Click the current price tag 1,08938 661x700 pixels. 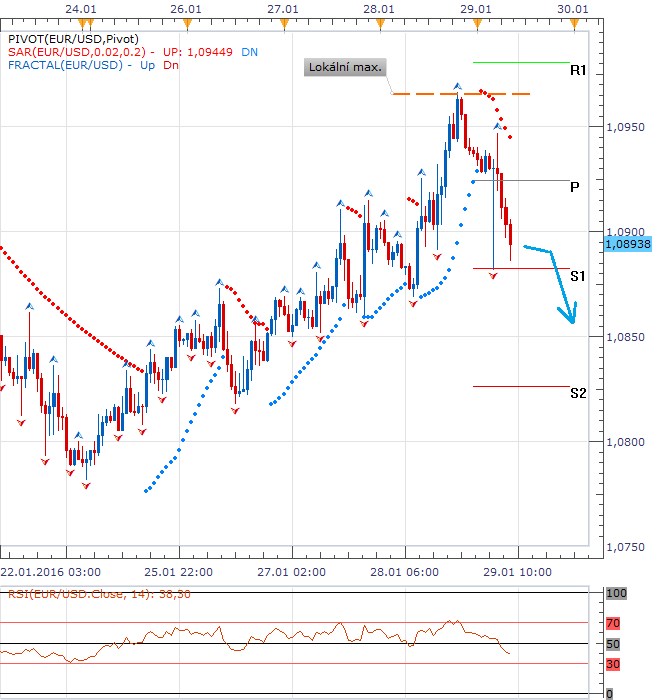point(629,243)
